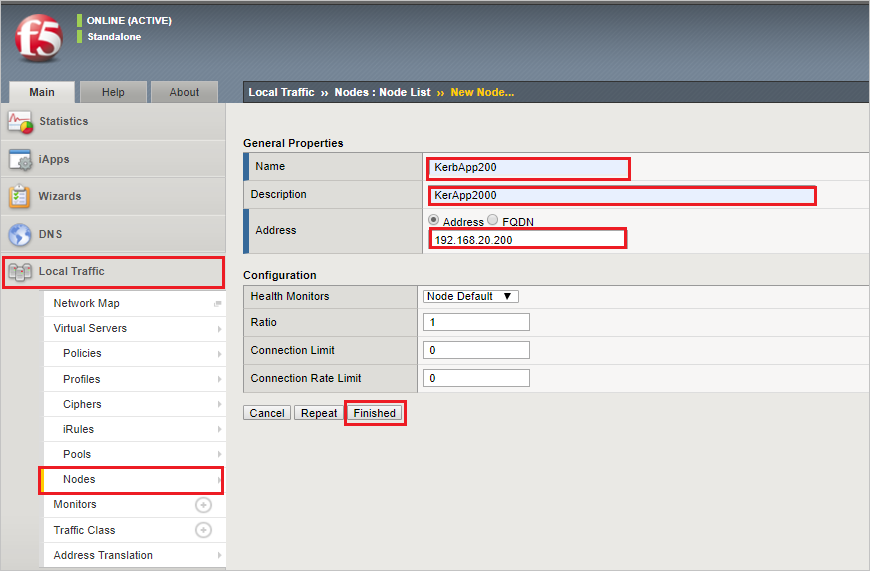This screenshot has width=870, height=571.
Task: Open the Health Monitors dropdown
Action: (471, 296)
